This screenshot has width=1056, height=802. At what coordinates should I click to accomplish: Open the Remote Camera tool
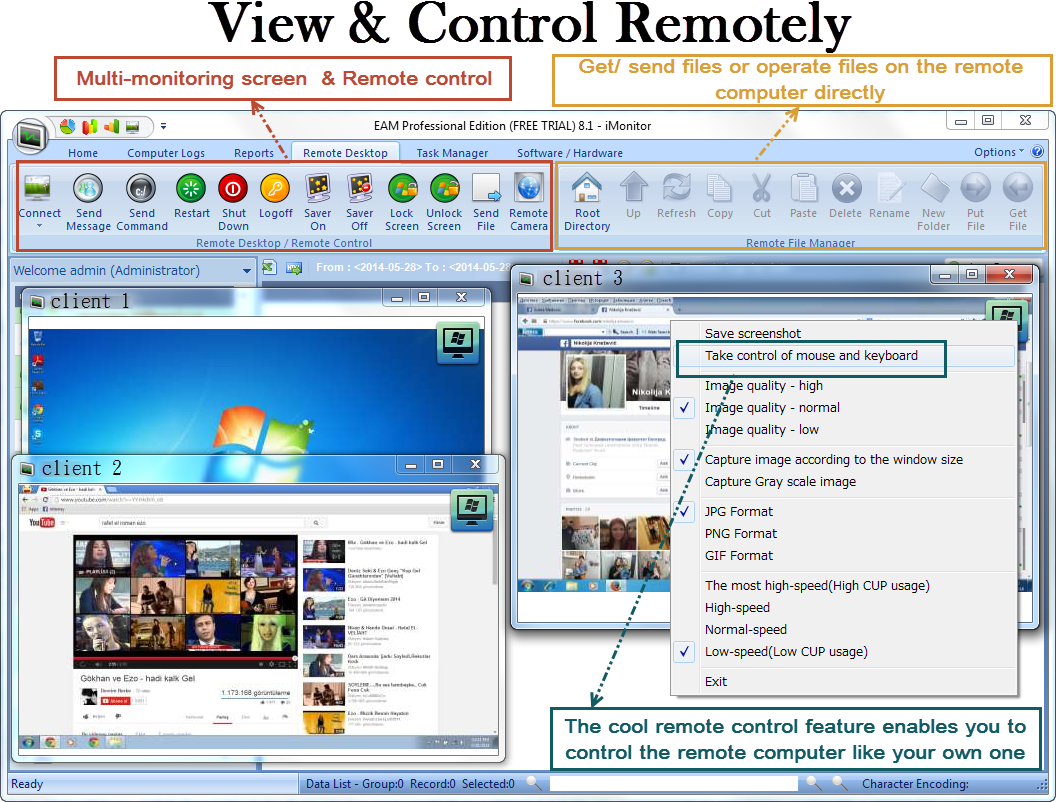(528, 189)
